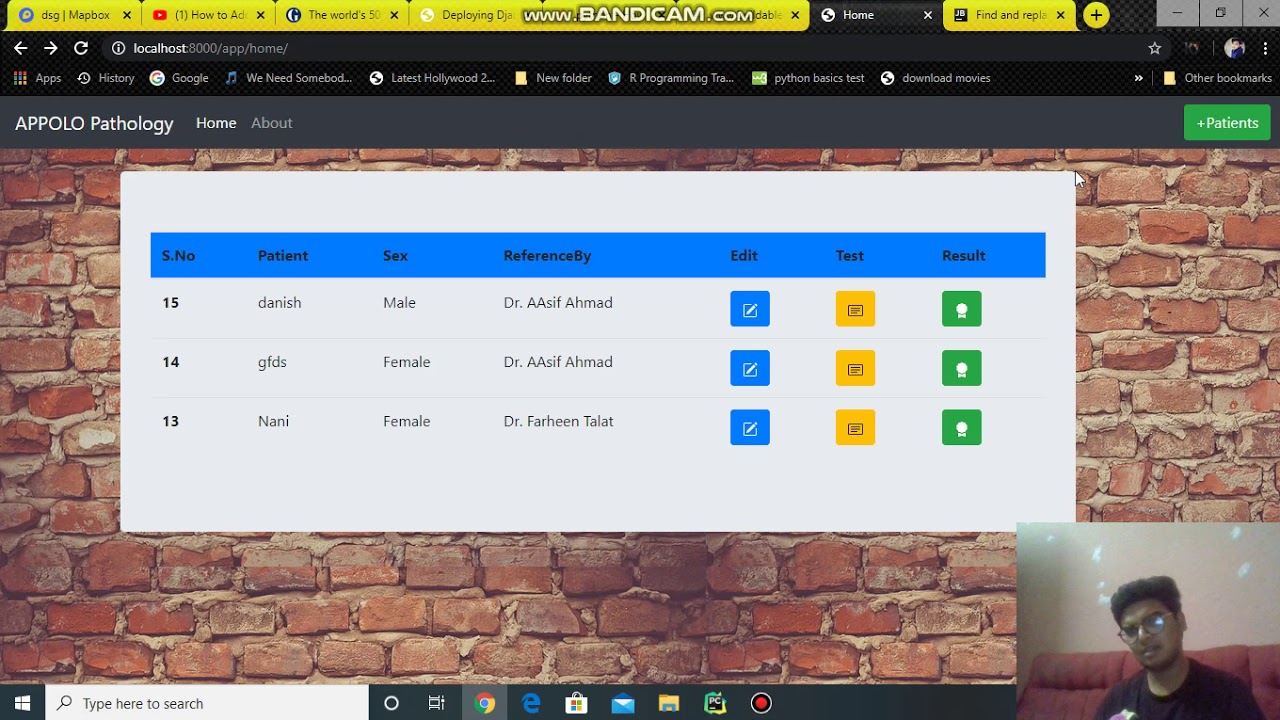1280x720 pixels.
Task: Click the +Patients button
Action: tap(1227, 123)
